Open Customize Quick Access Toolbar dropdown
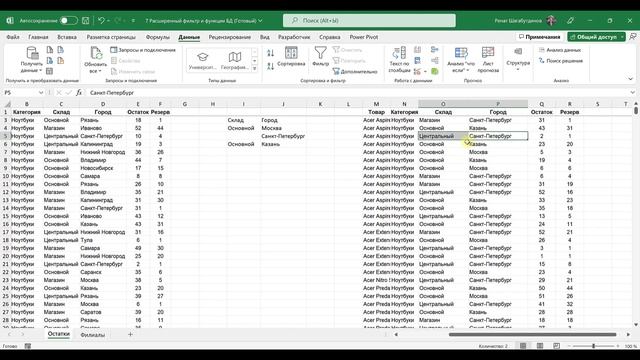This screenshot has height=360, width=640. coord(133,20)
